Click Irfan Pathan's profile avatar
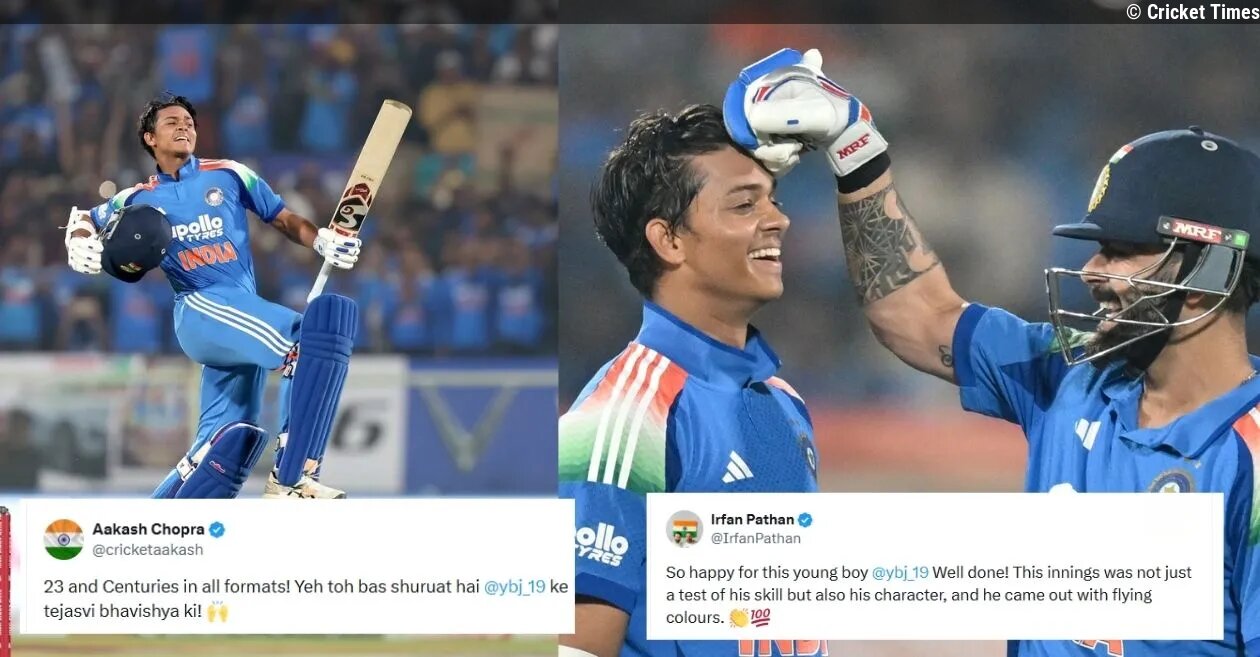The width and height of the screenshot is (1260, 657). tap(685, 528)
